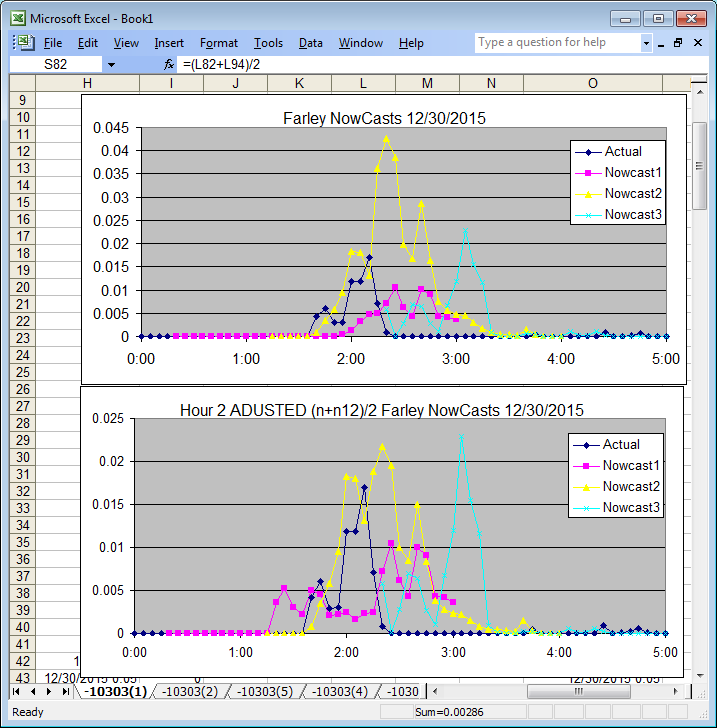This screenshot has width=717, height=728.
Task: Click in the Type a question for help field
Action: (x=556, y=43)
